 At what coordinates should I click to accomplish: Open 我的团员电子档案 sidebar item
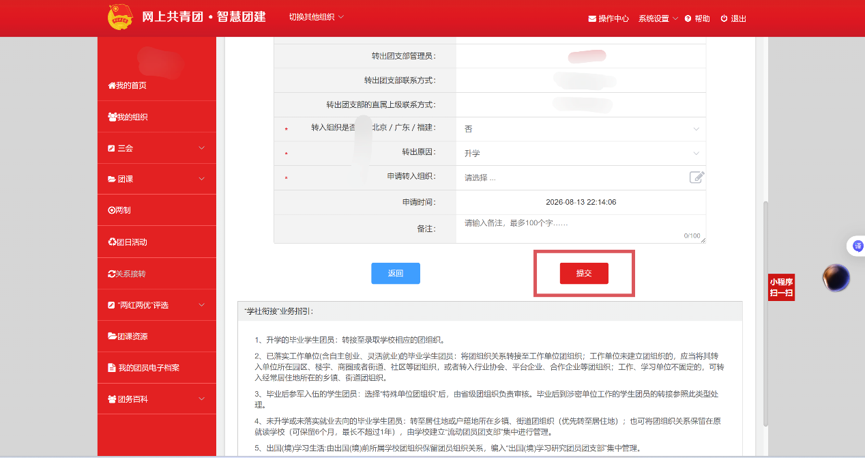tap(157, 368)
